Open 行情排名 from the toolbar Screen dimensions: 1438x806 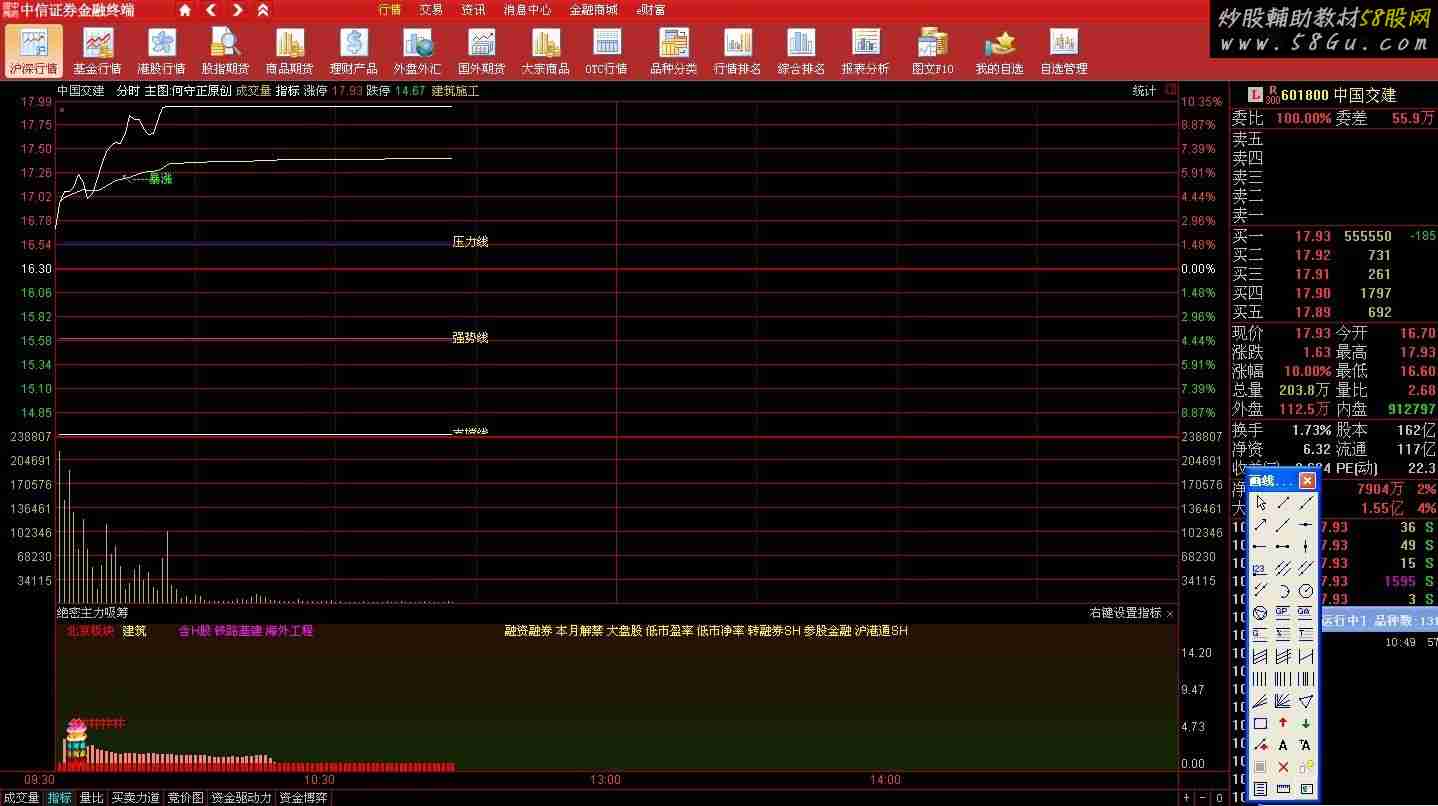pos(738,51)
